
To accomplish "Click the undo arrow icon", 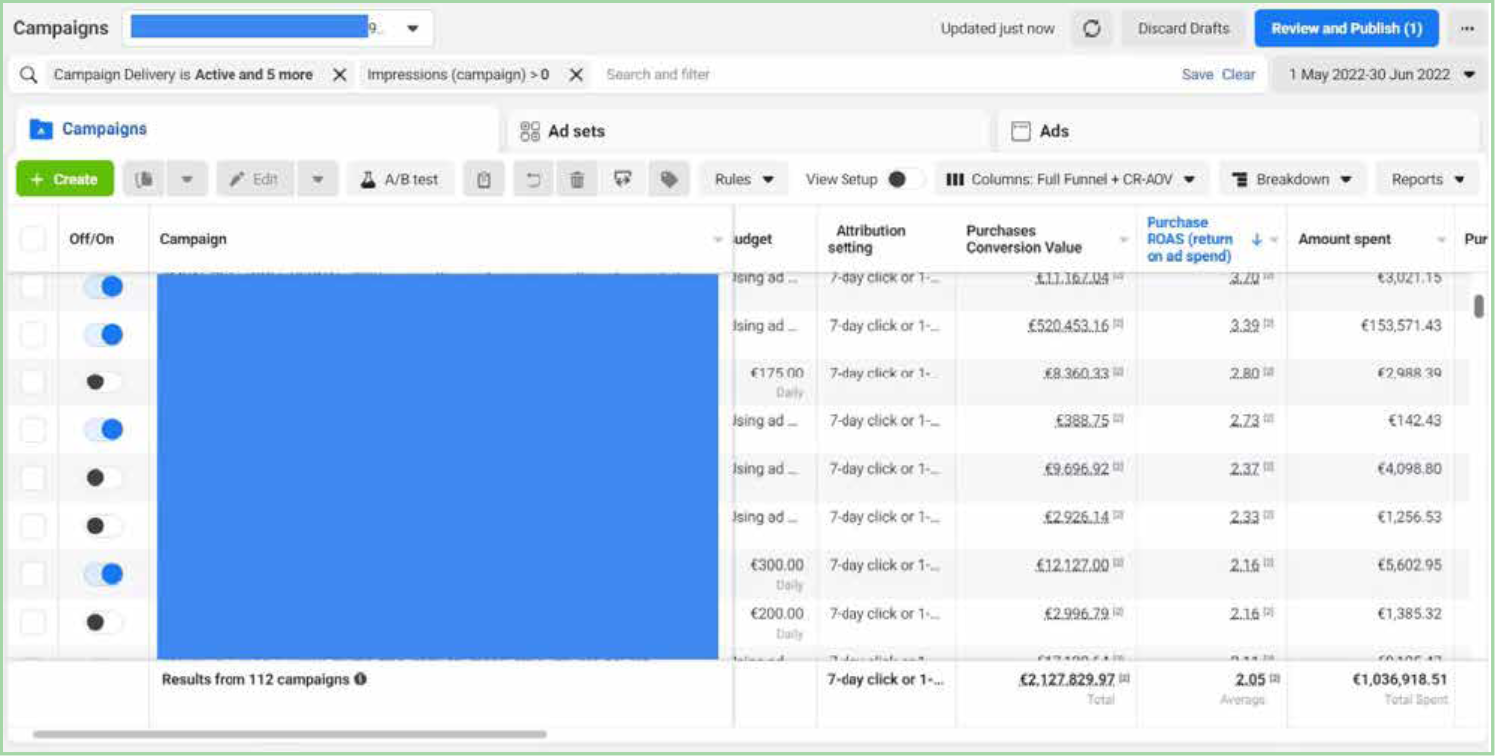I will (533, 180).
